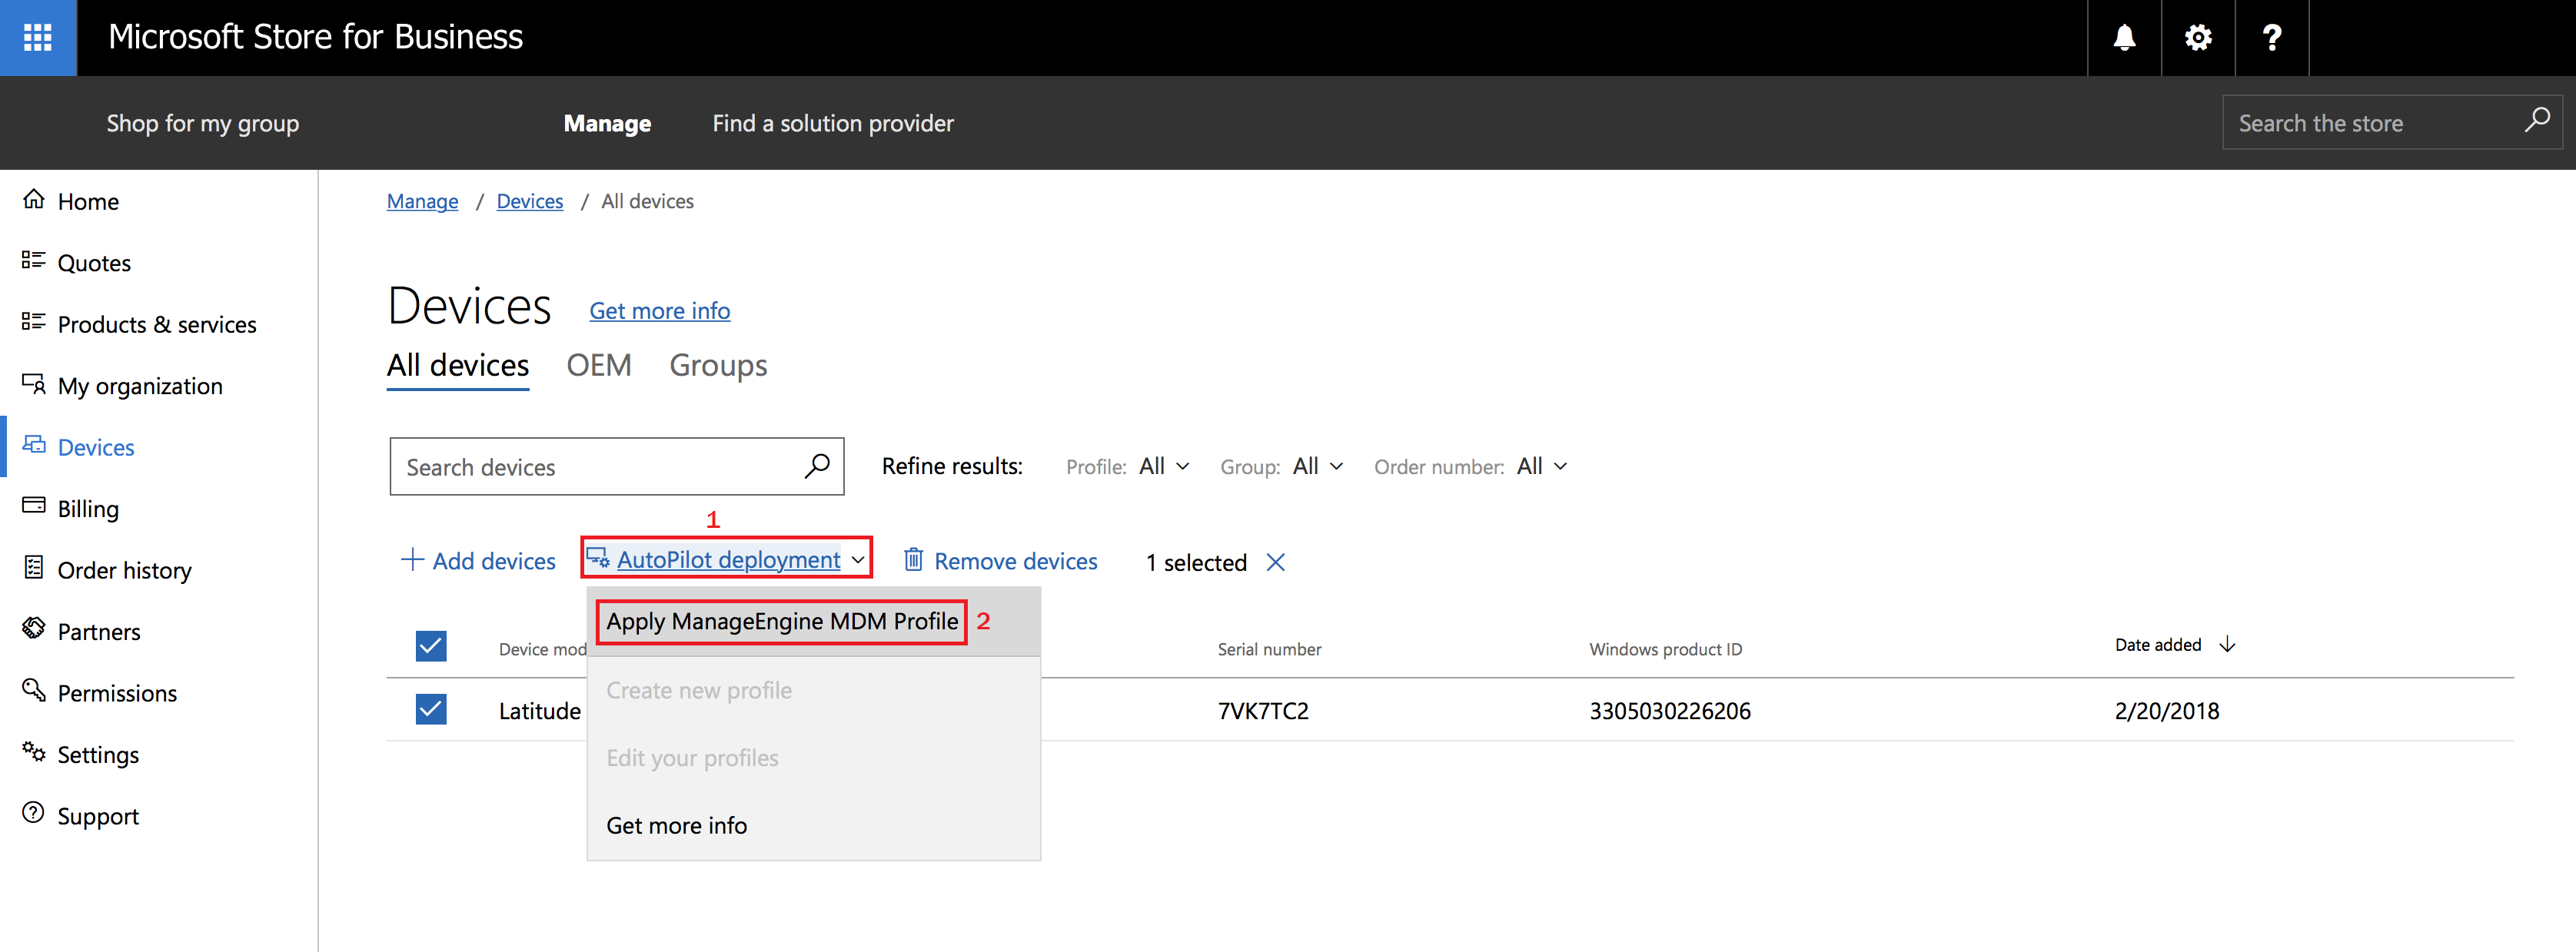Select Apply ManageEngine MDM Profile option
The image size is (2576, 952).
point(781,621)
